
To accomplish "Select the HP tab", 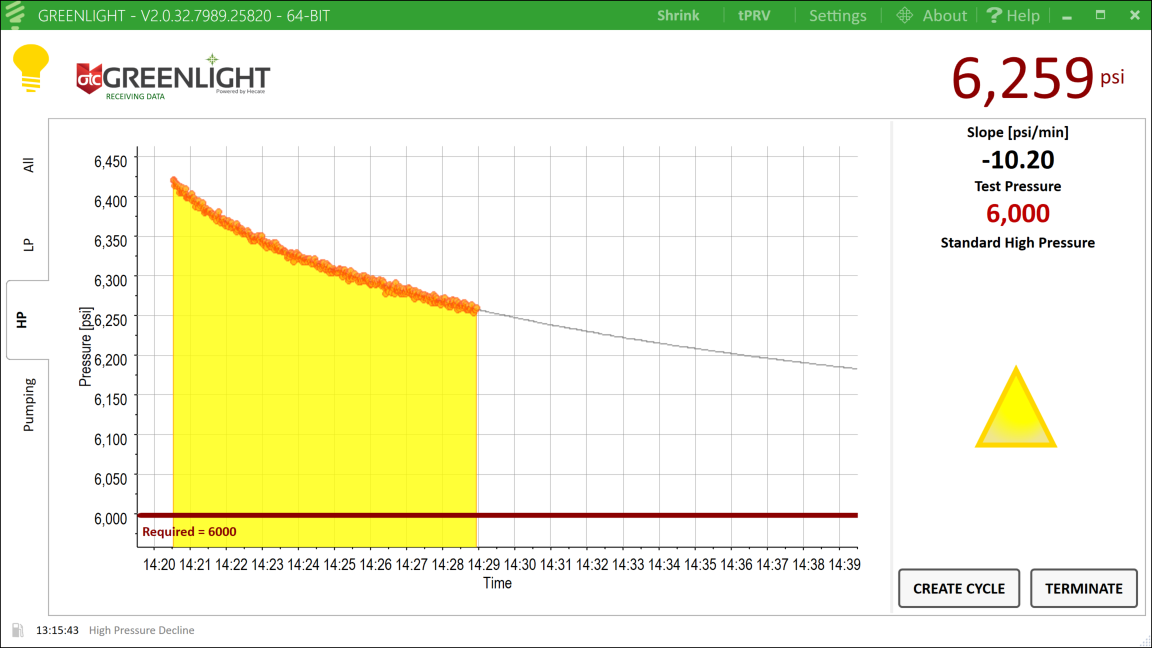I will pos(22,320).
